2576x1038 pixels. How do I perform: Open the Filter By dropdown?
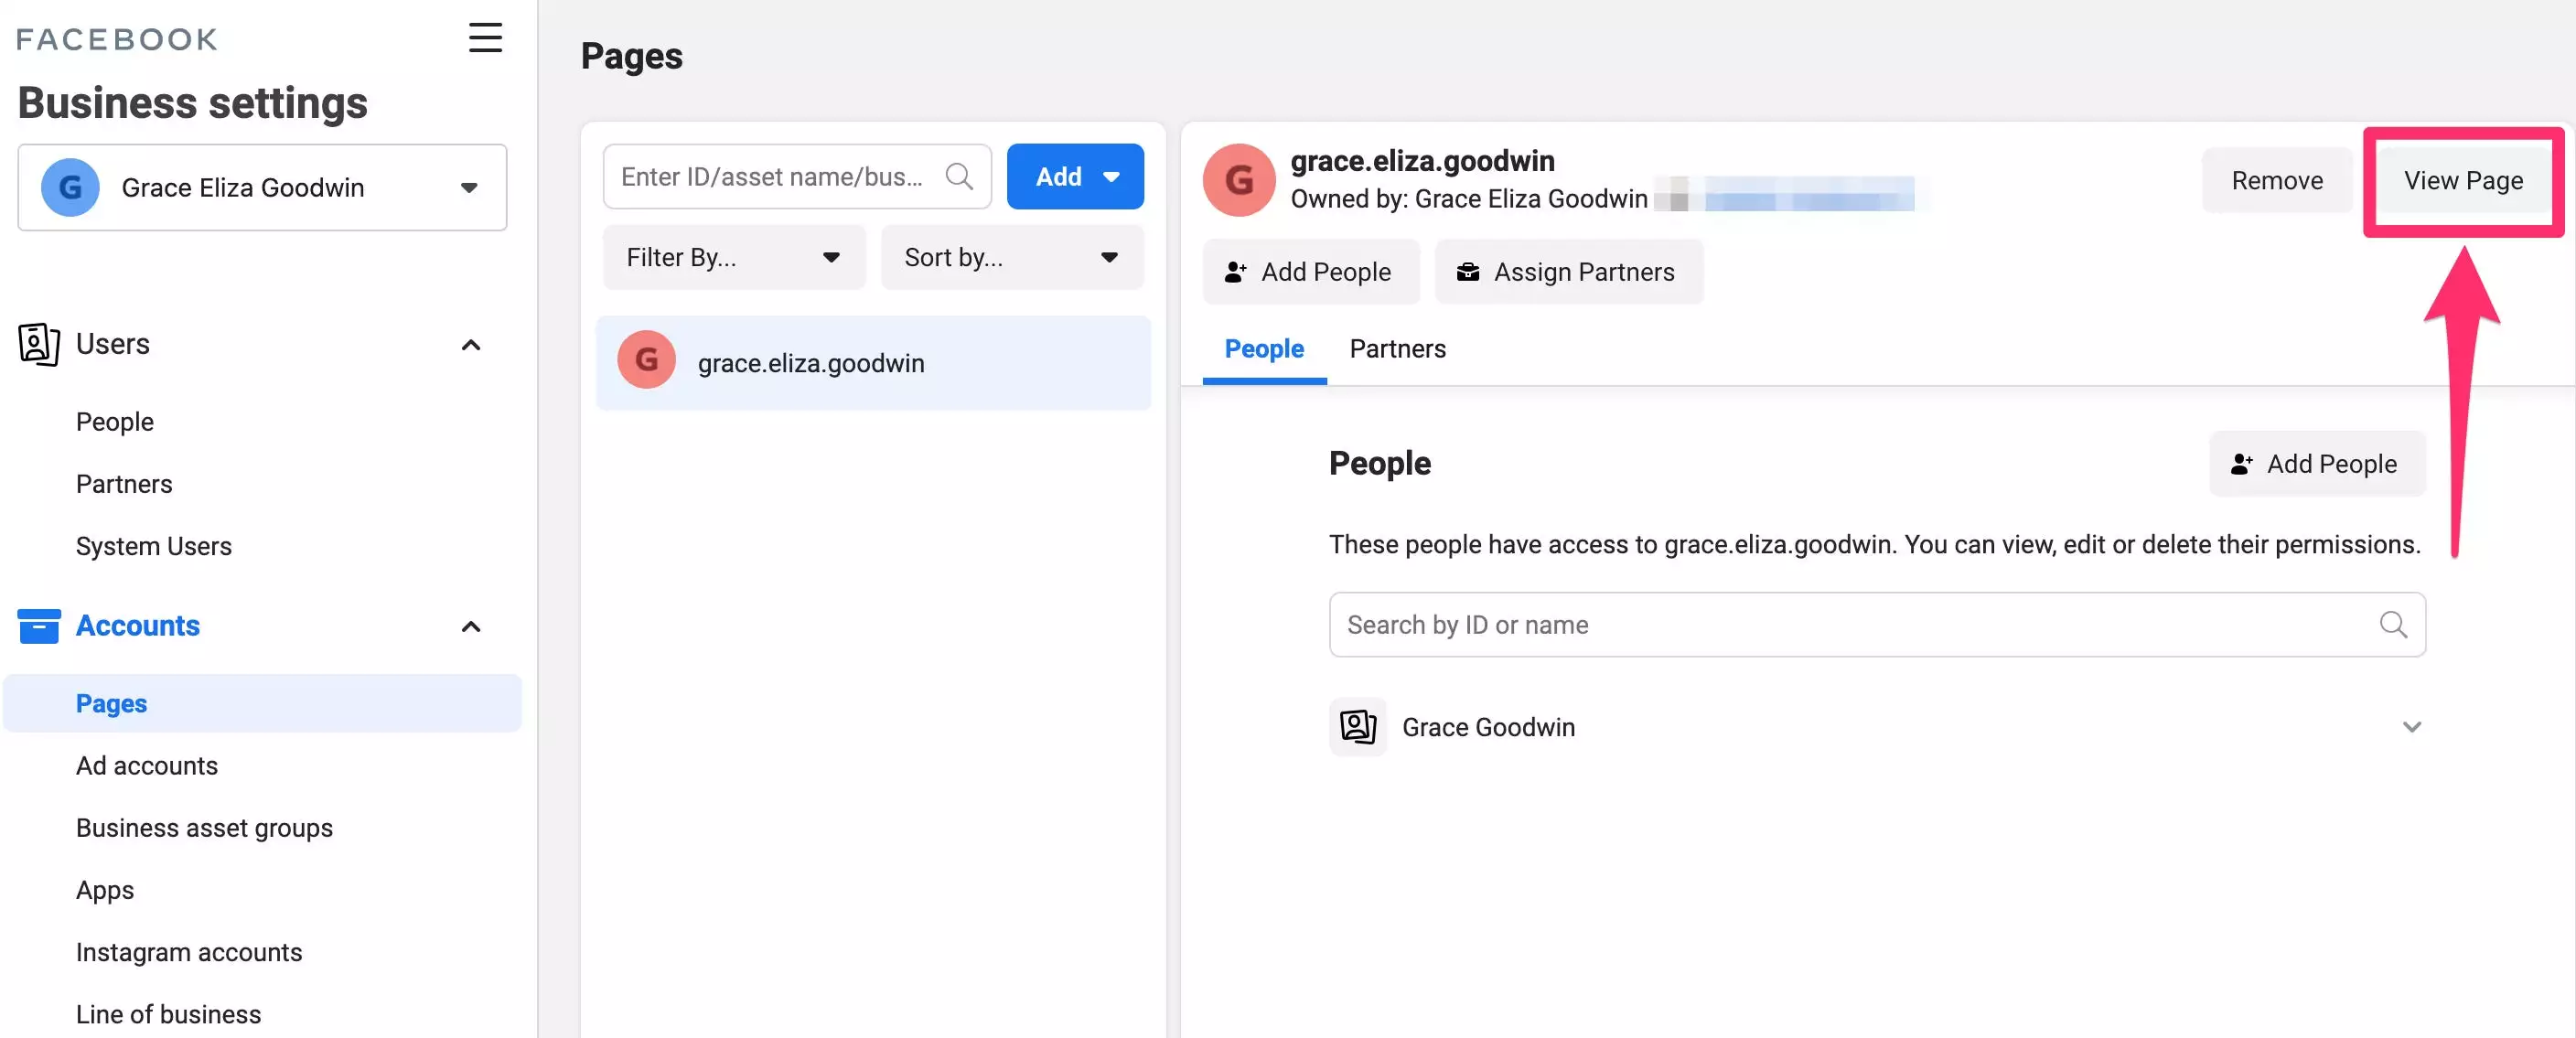(x=733, y=258)
